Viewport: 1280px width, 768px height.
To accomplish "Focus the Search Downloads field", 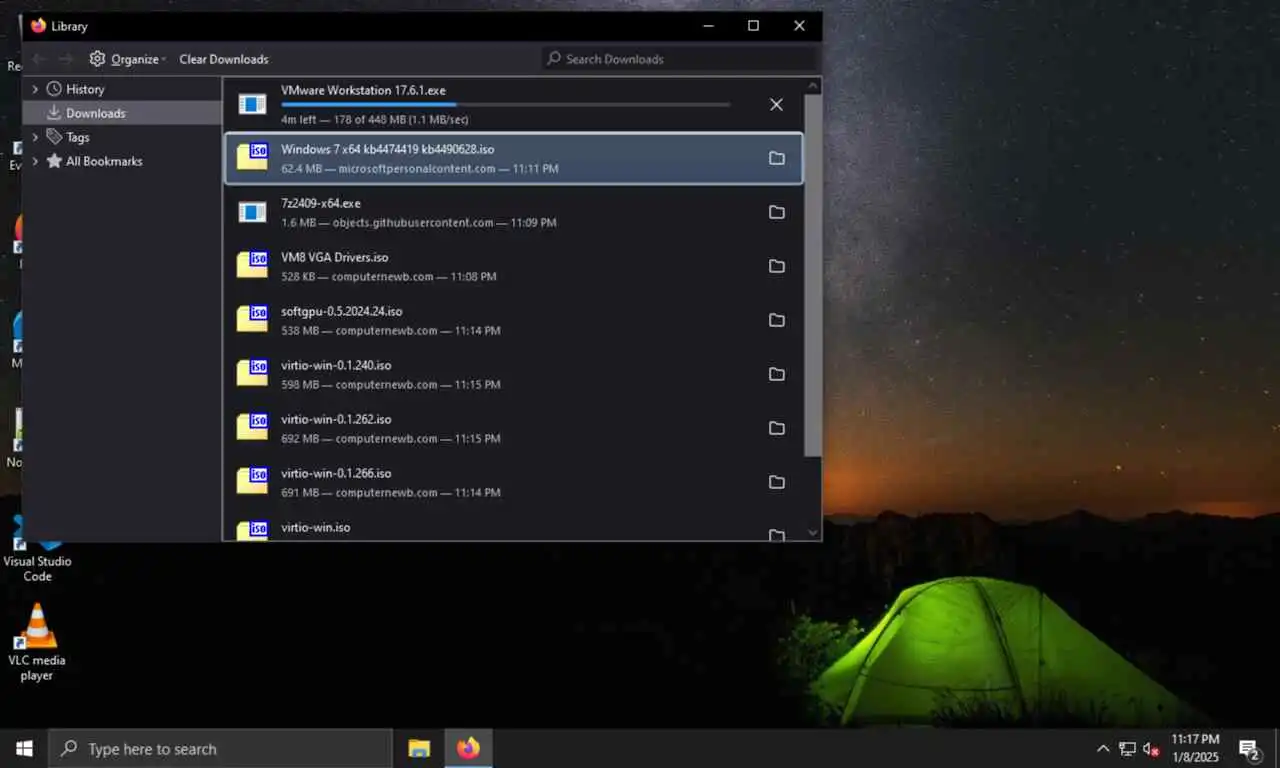I will point(680,59).
